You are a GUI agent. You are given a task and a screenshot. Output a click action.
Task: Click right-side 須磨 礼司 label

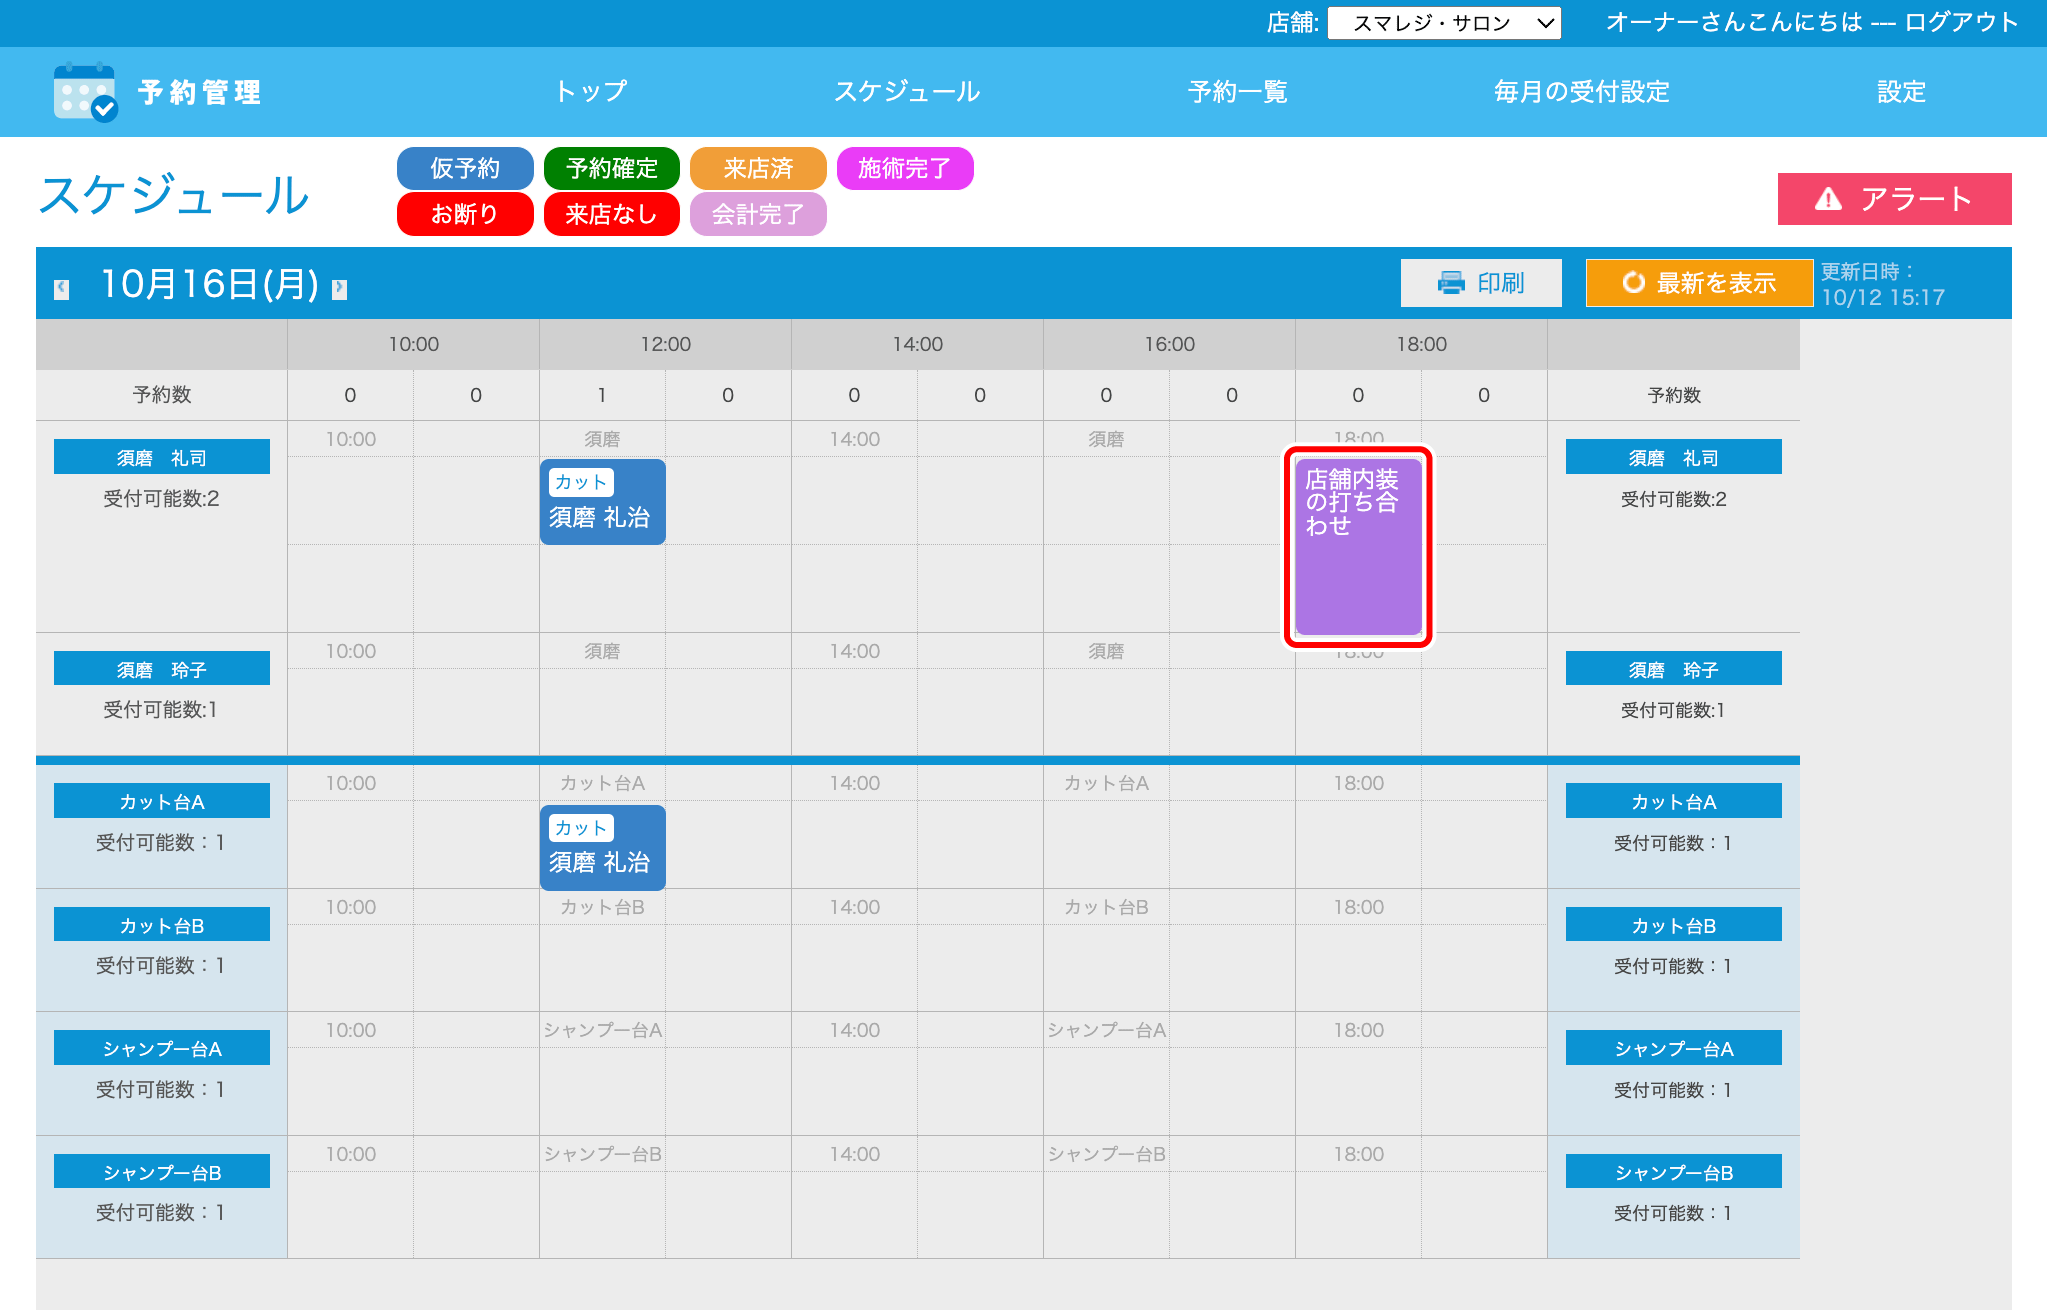tap(1674, 457)
